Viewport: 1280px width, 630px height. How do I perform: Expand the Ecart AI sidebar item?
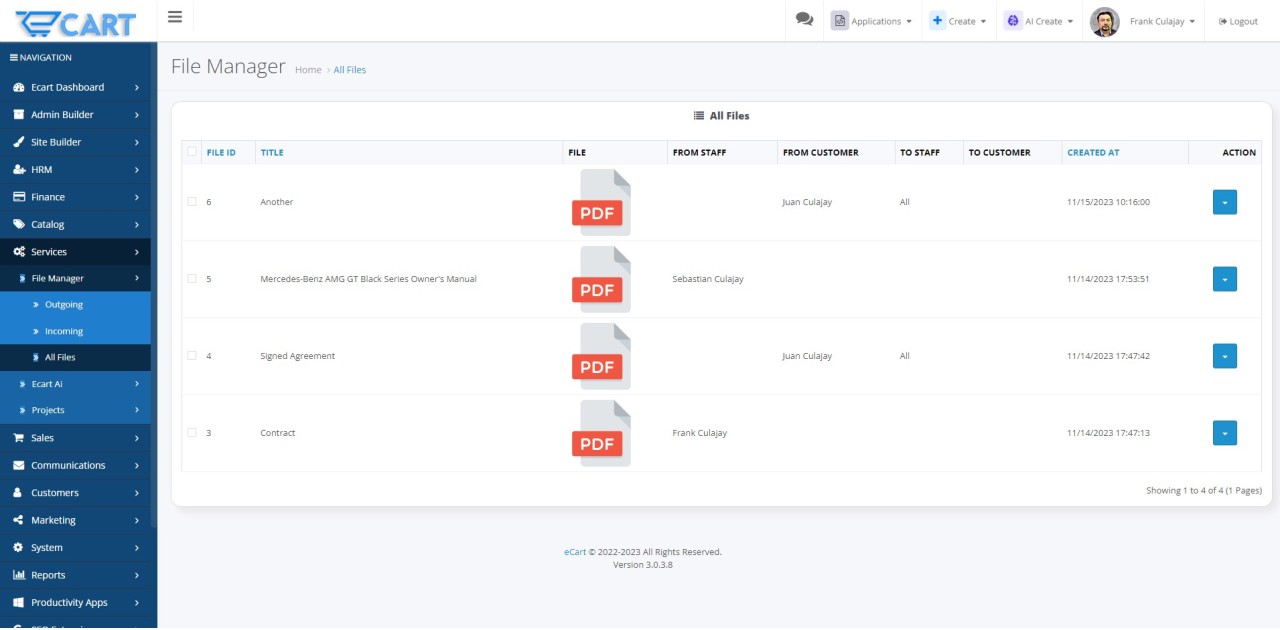(75, 384)
